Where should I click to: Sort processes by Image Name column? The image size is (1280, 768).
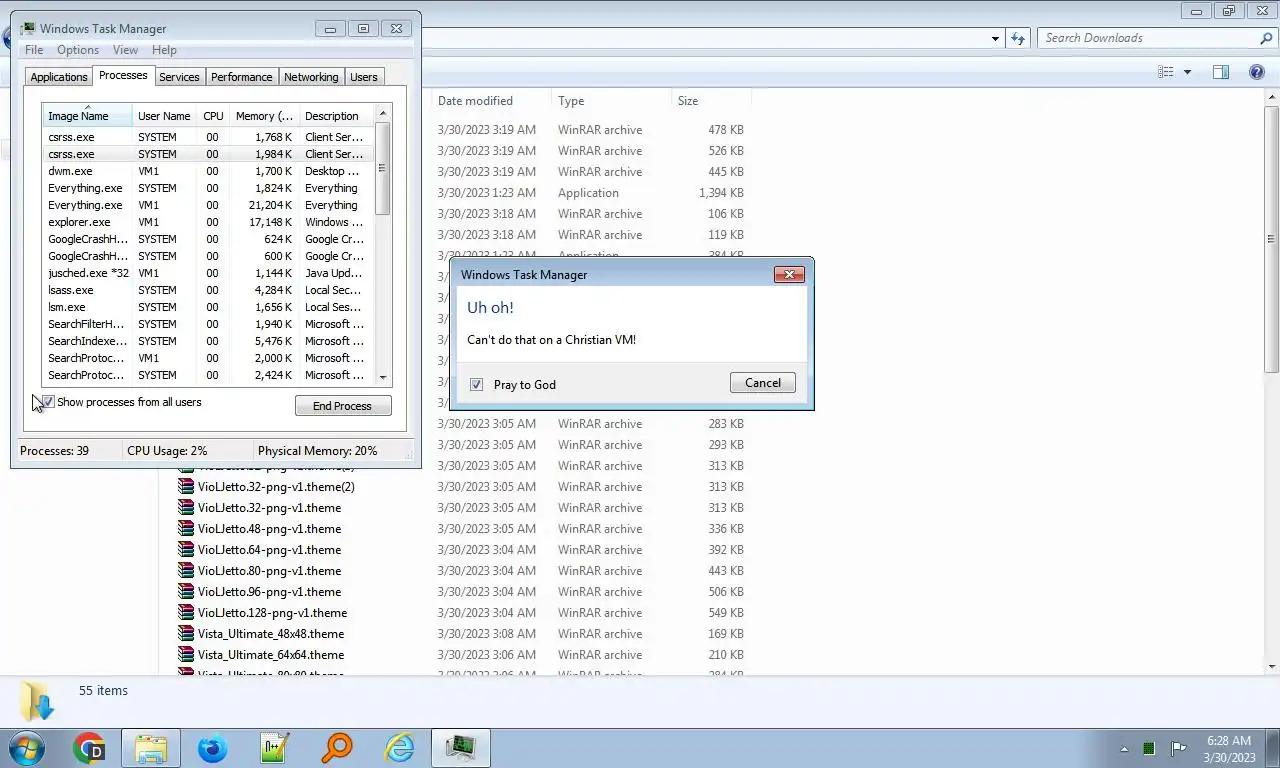[x=88, y=116]
